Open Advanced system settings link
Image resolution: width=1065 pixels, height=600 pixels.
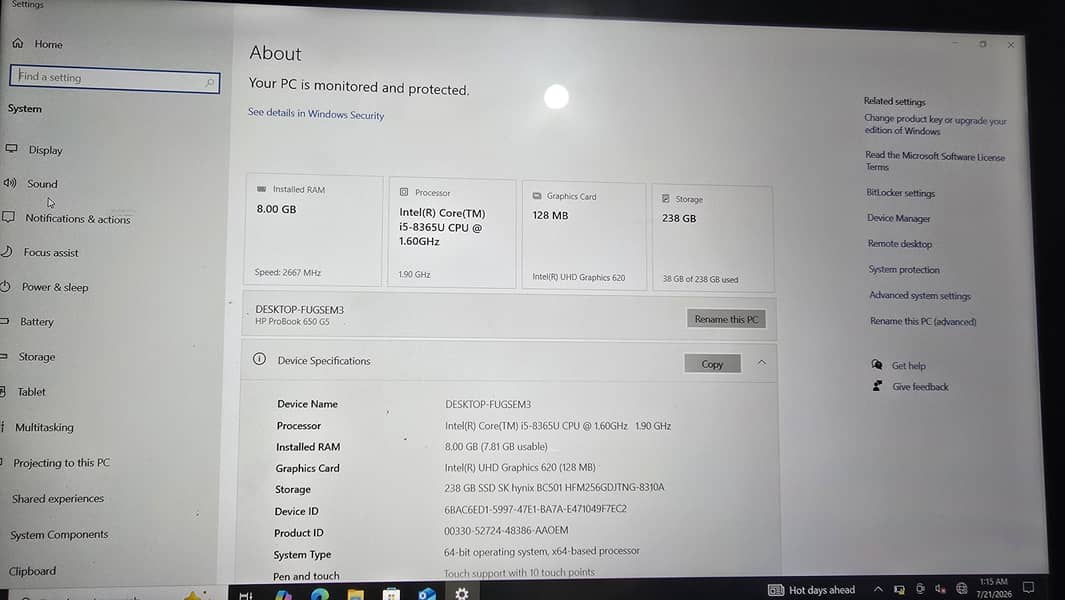pyautogui.click(x=920, y=295)
